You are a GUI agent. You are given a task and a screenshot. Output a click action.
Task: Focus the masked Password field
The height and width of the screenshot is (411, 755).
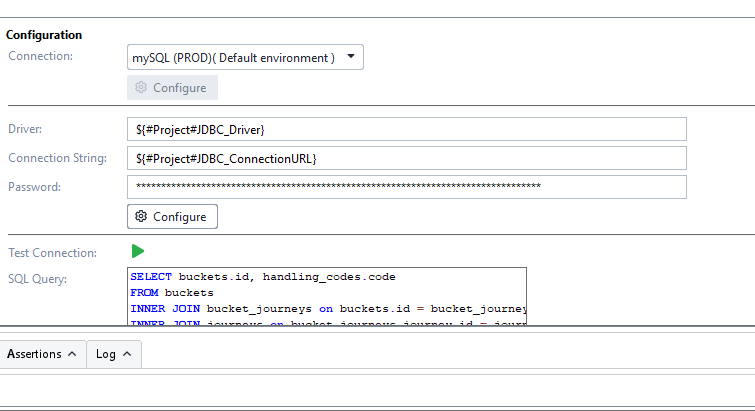406,187
